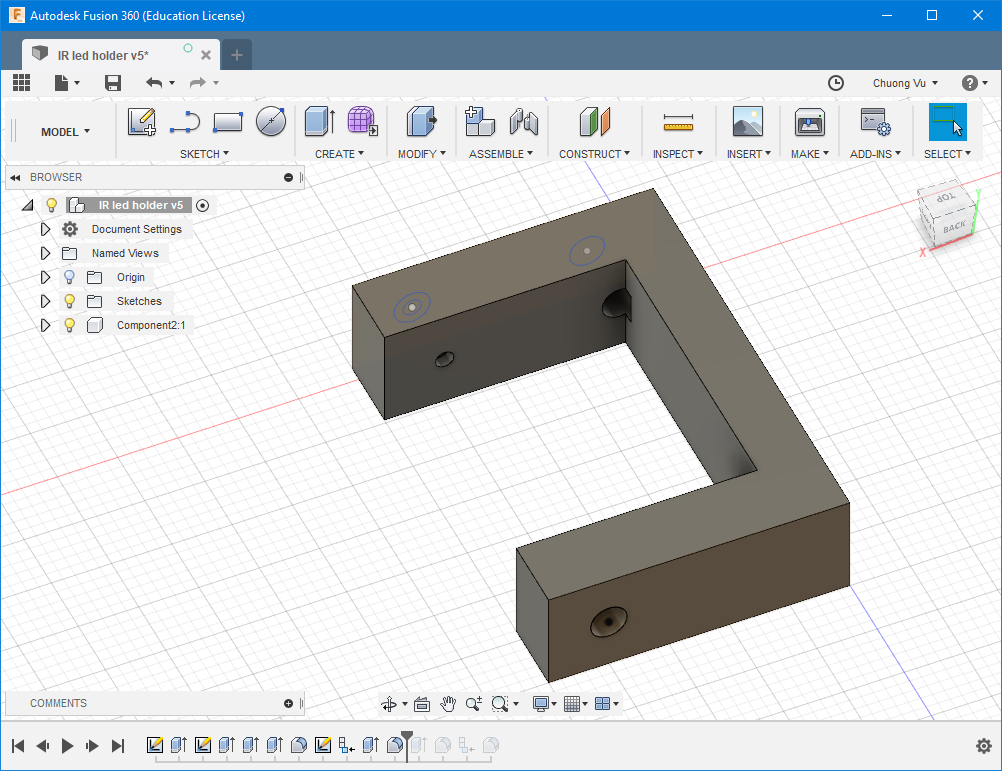Choose the Orbit navigation tool
The image size is (1002, 771).
click(389, 704)
